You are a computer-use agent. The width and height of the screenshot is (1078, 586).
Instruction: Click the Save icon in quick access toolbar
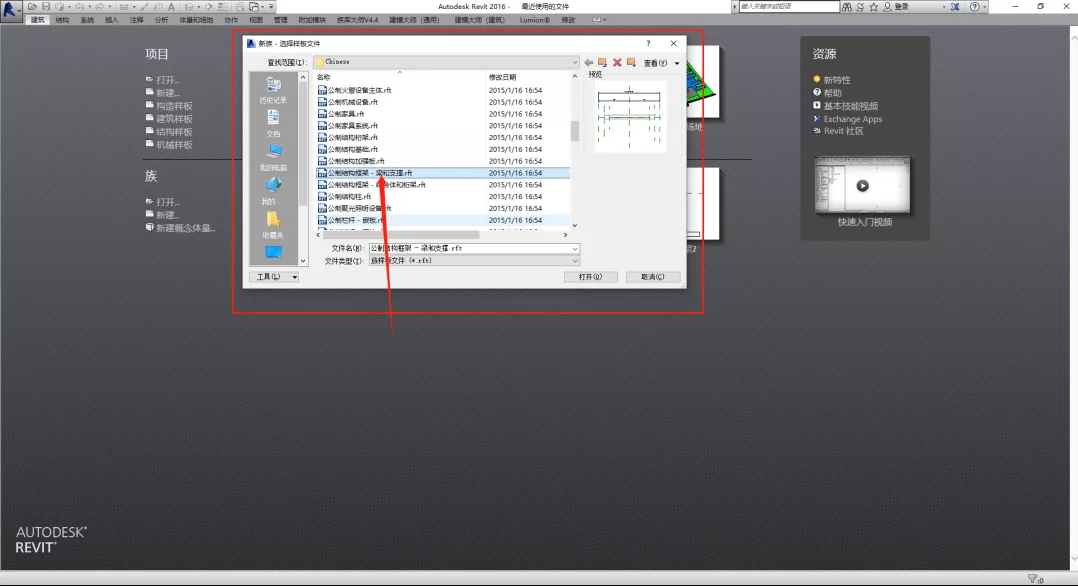pyautogui.click(x=45, y=6)
